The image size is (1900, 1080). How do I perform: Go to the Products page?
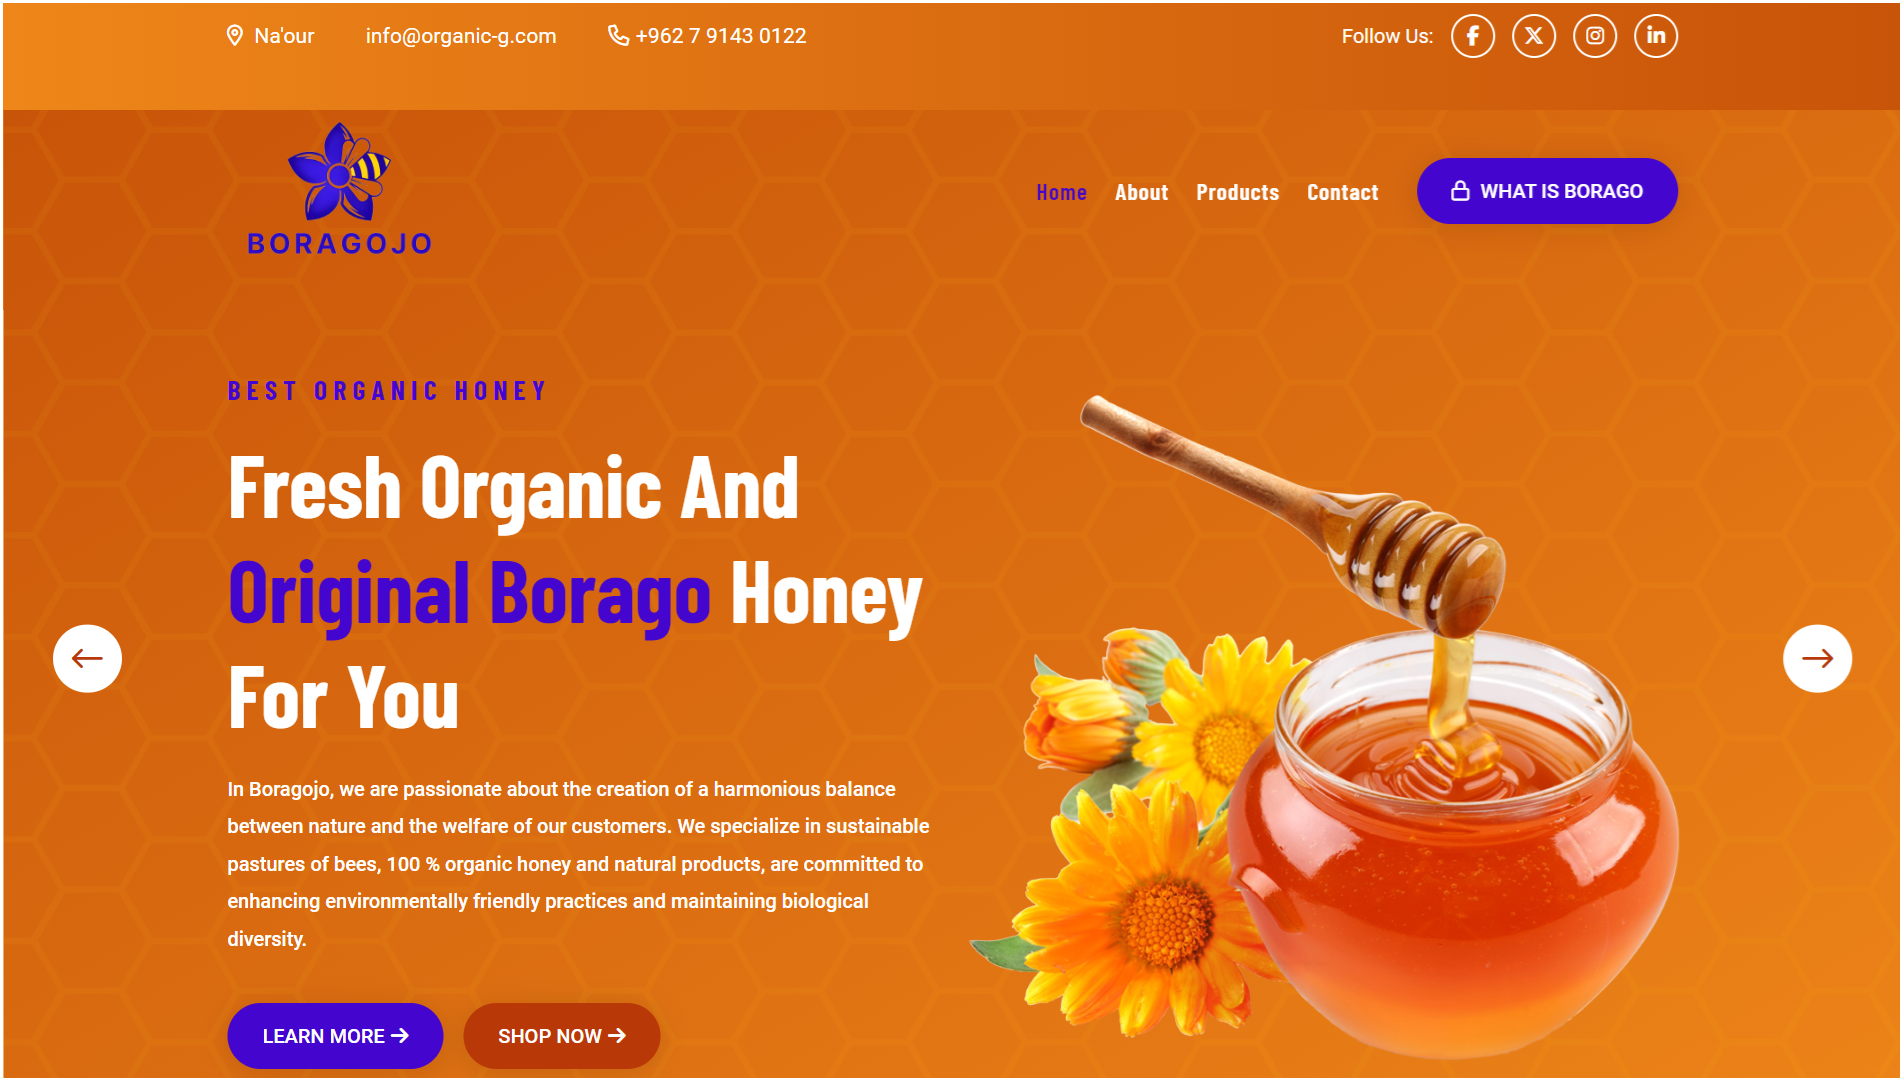point(1237,192)
